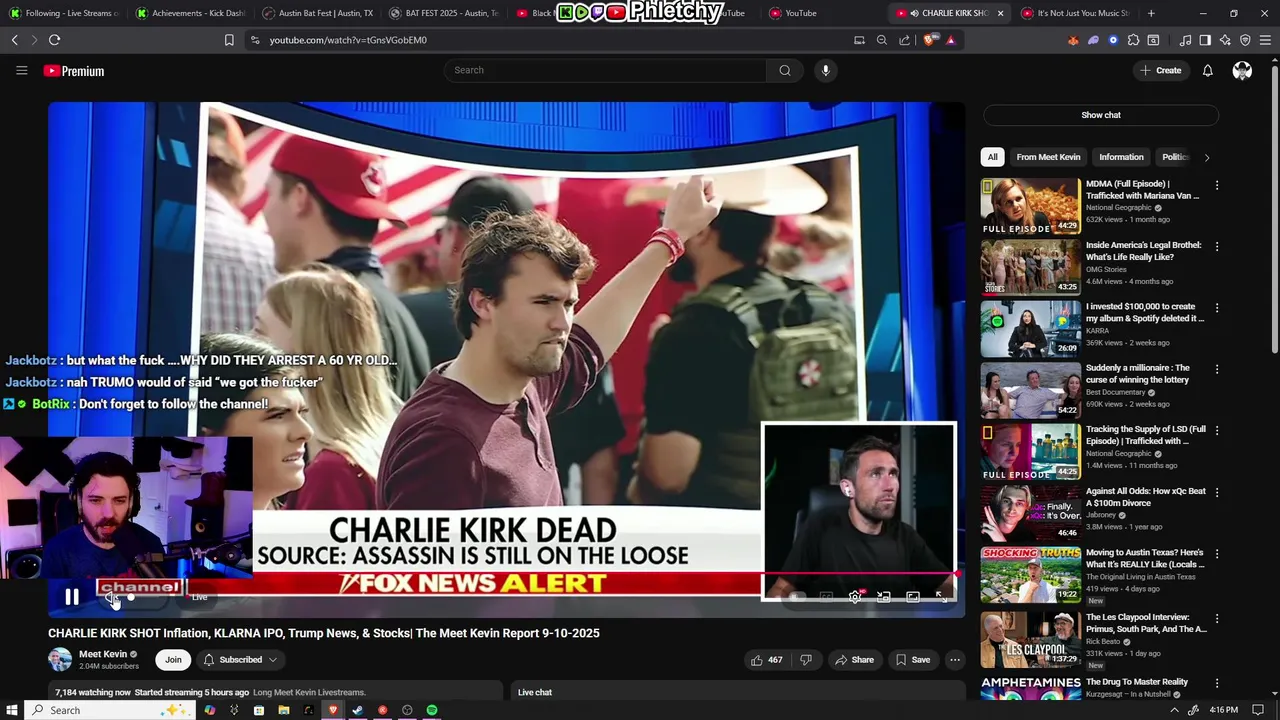
Task: Click the Join channel button
Action: (x=173, y=660)
